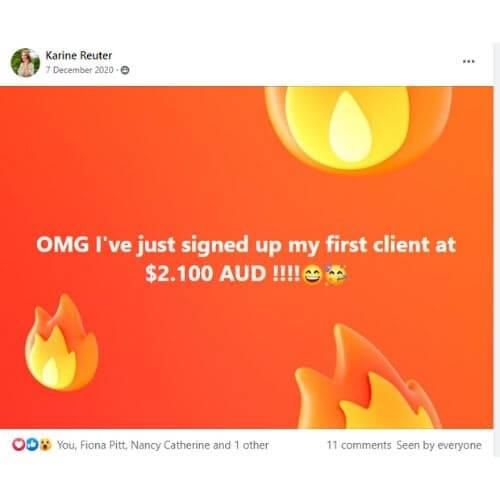Click the wow face reaction icon
Image resolution: width=500 pixels, height=500 pixels.
(x=45, y=445)
